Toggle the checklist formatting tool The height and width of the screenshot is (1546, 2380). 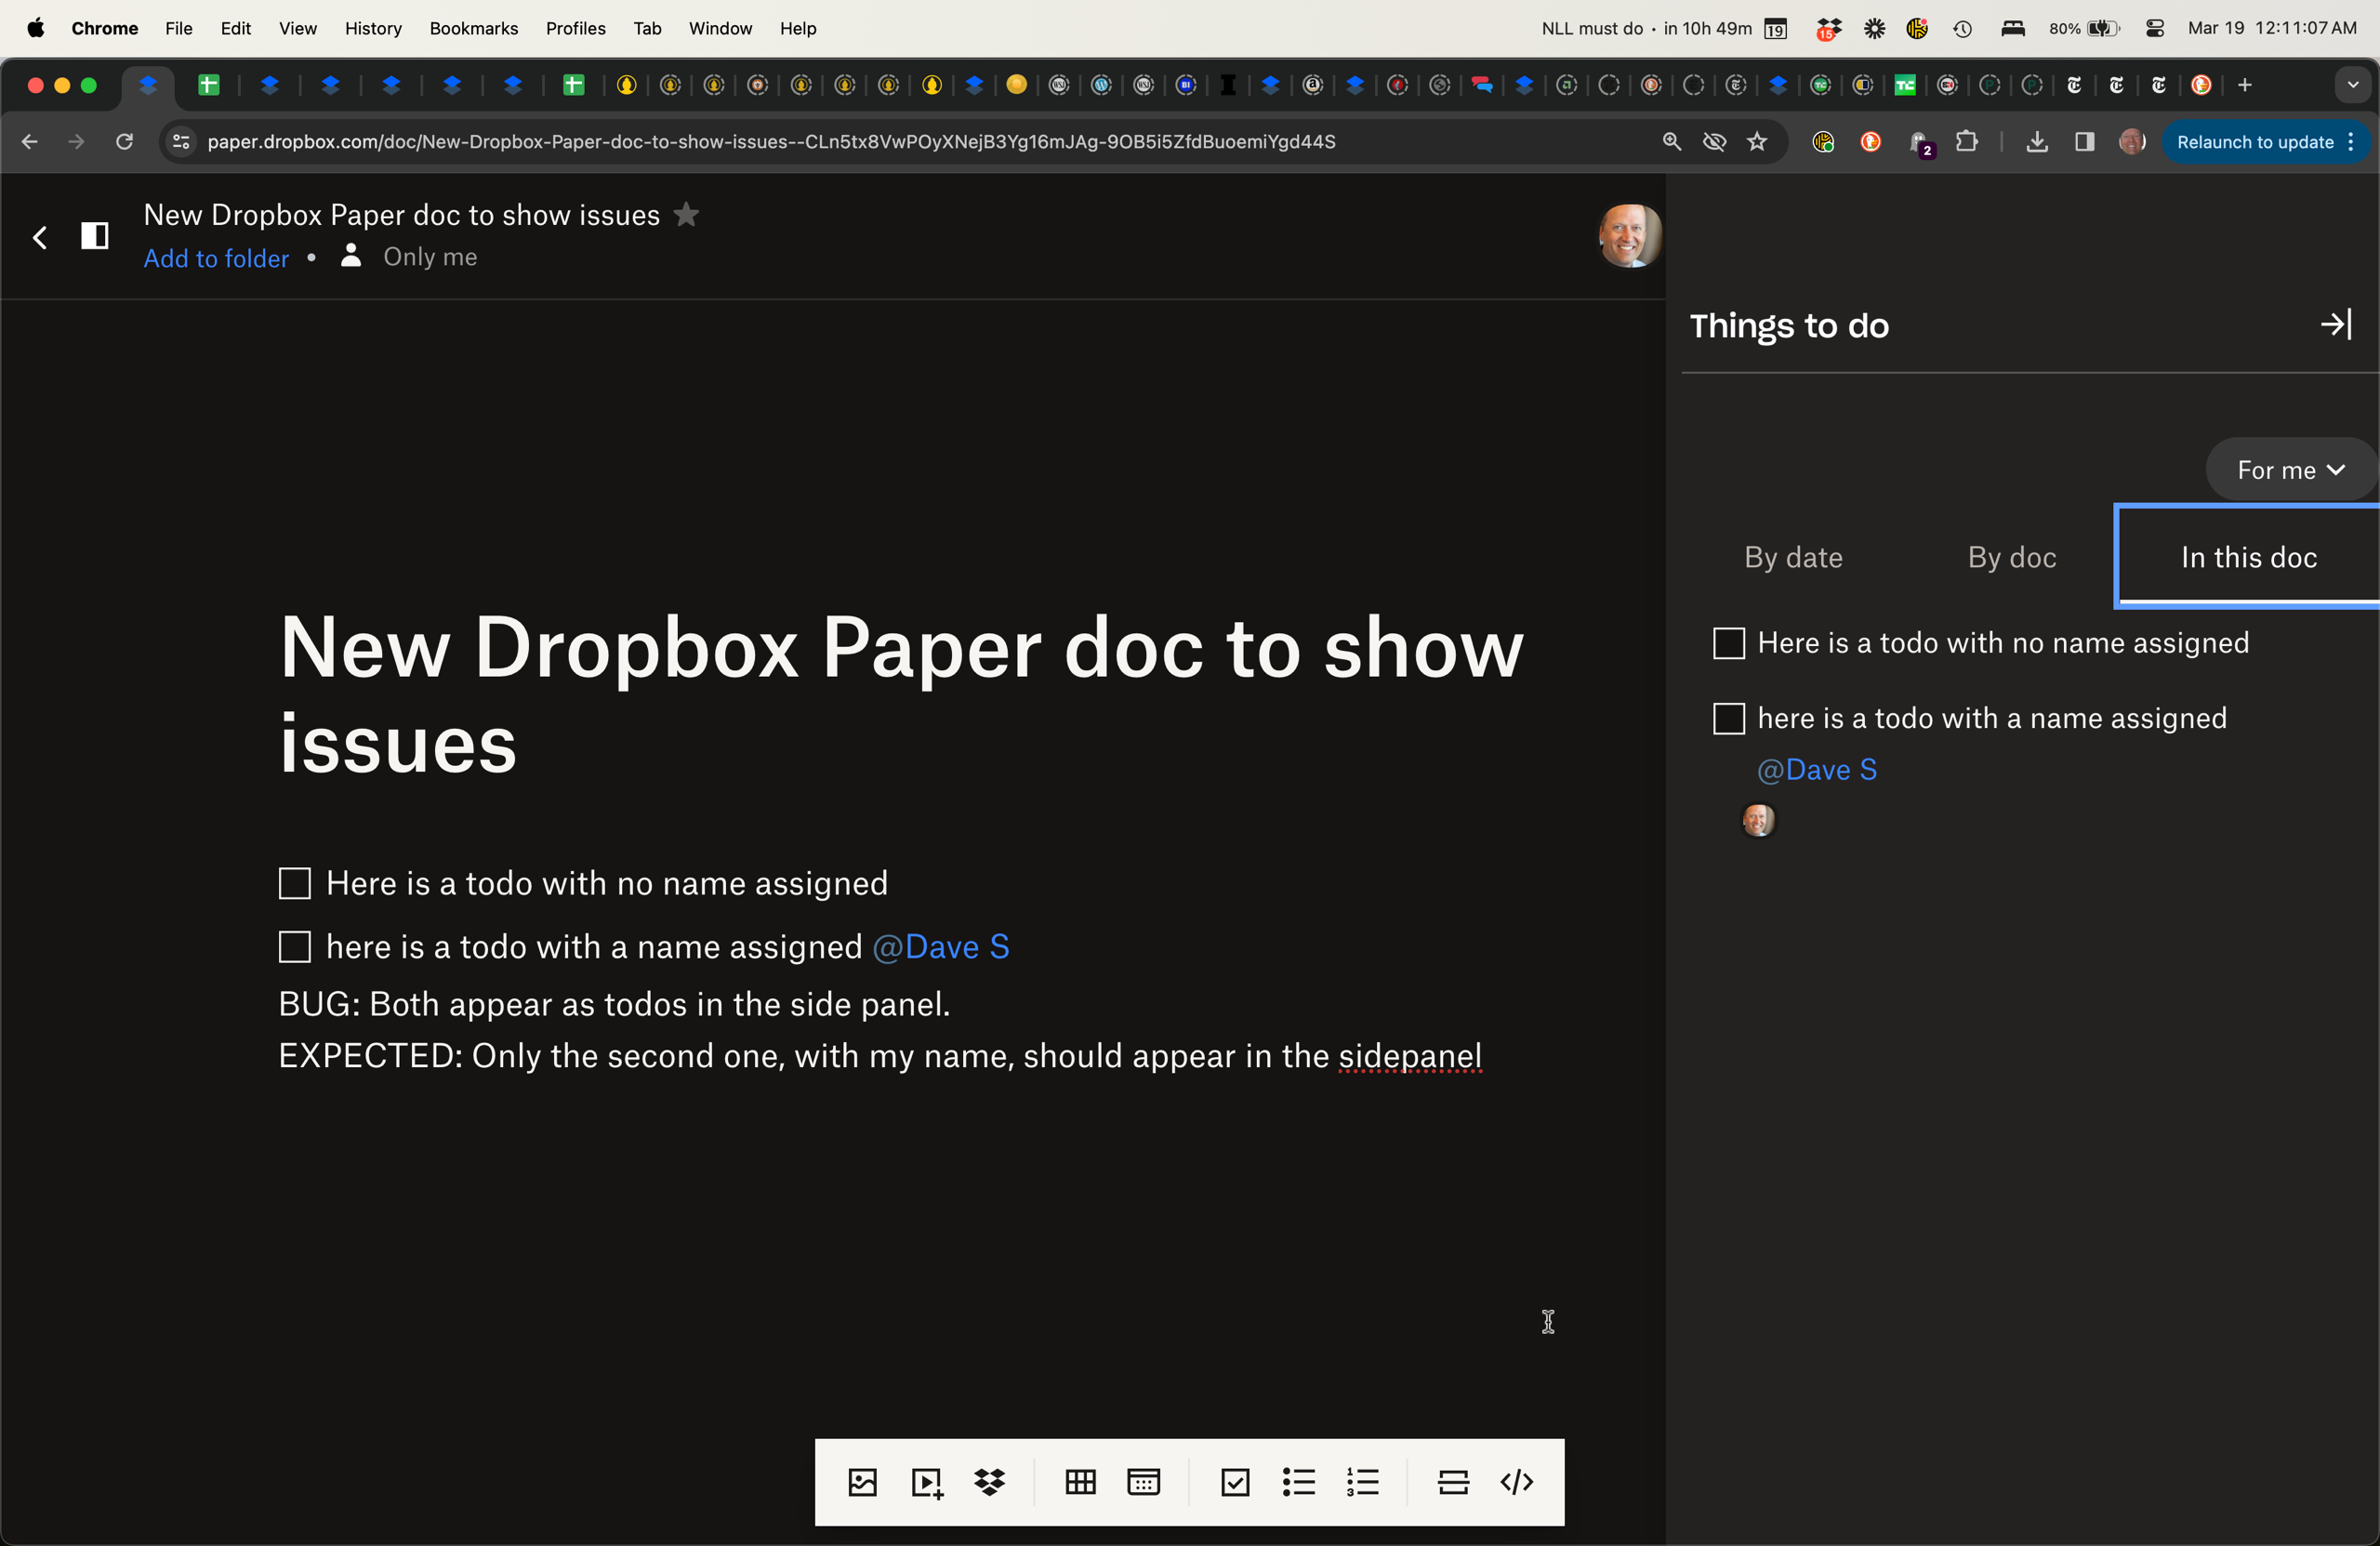point(1234,1482)
